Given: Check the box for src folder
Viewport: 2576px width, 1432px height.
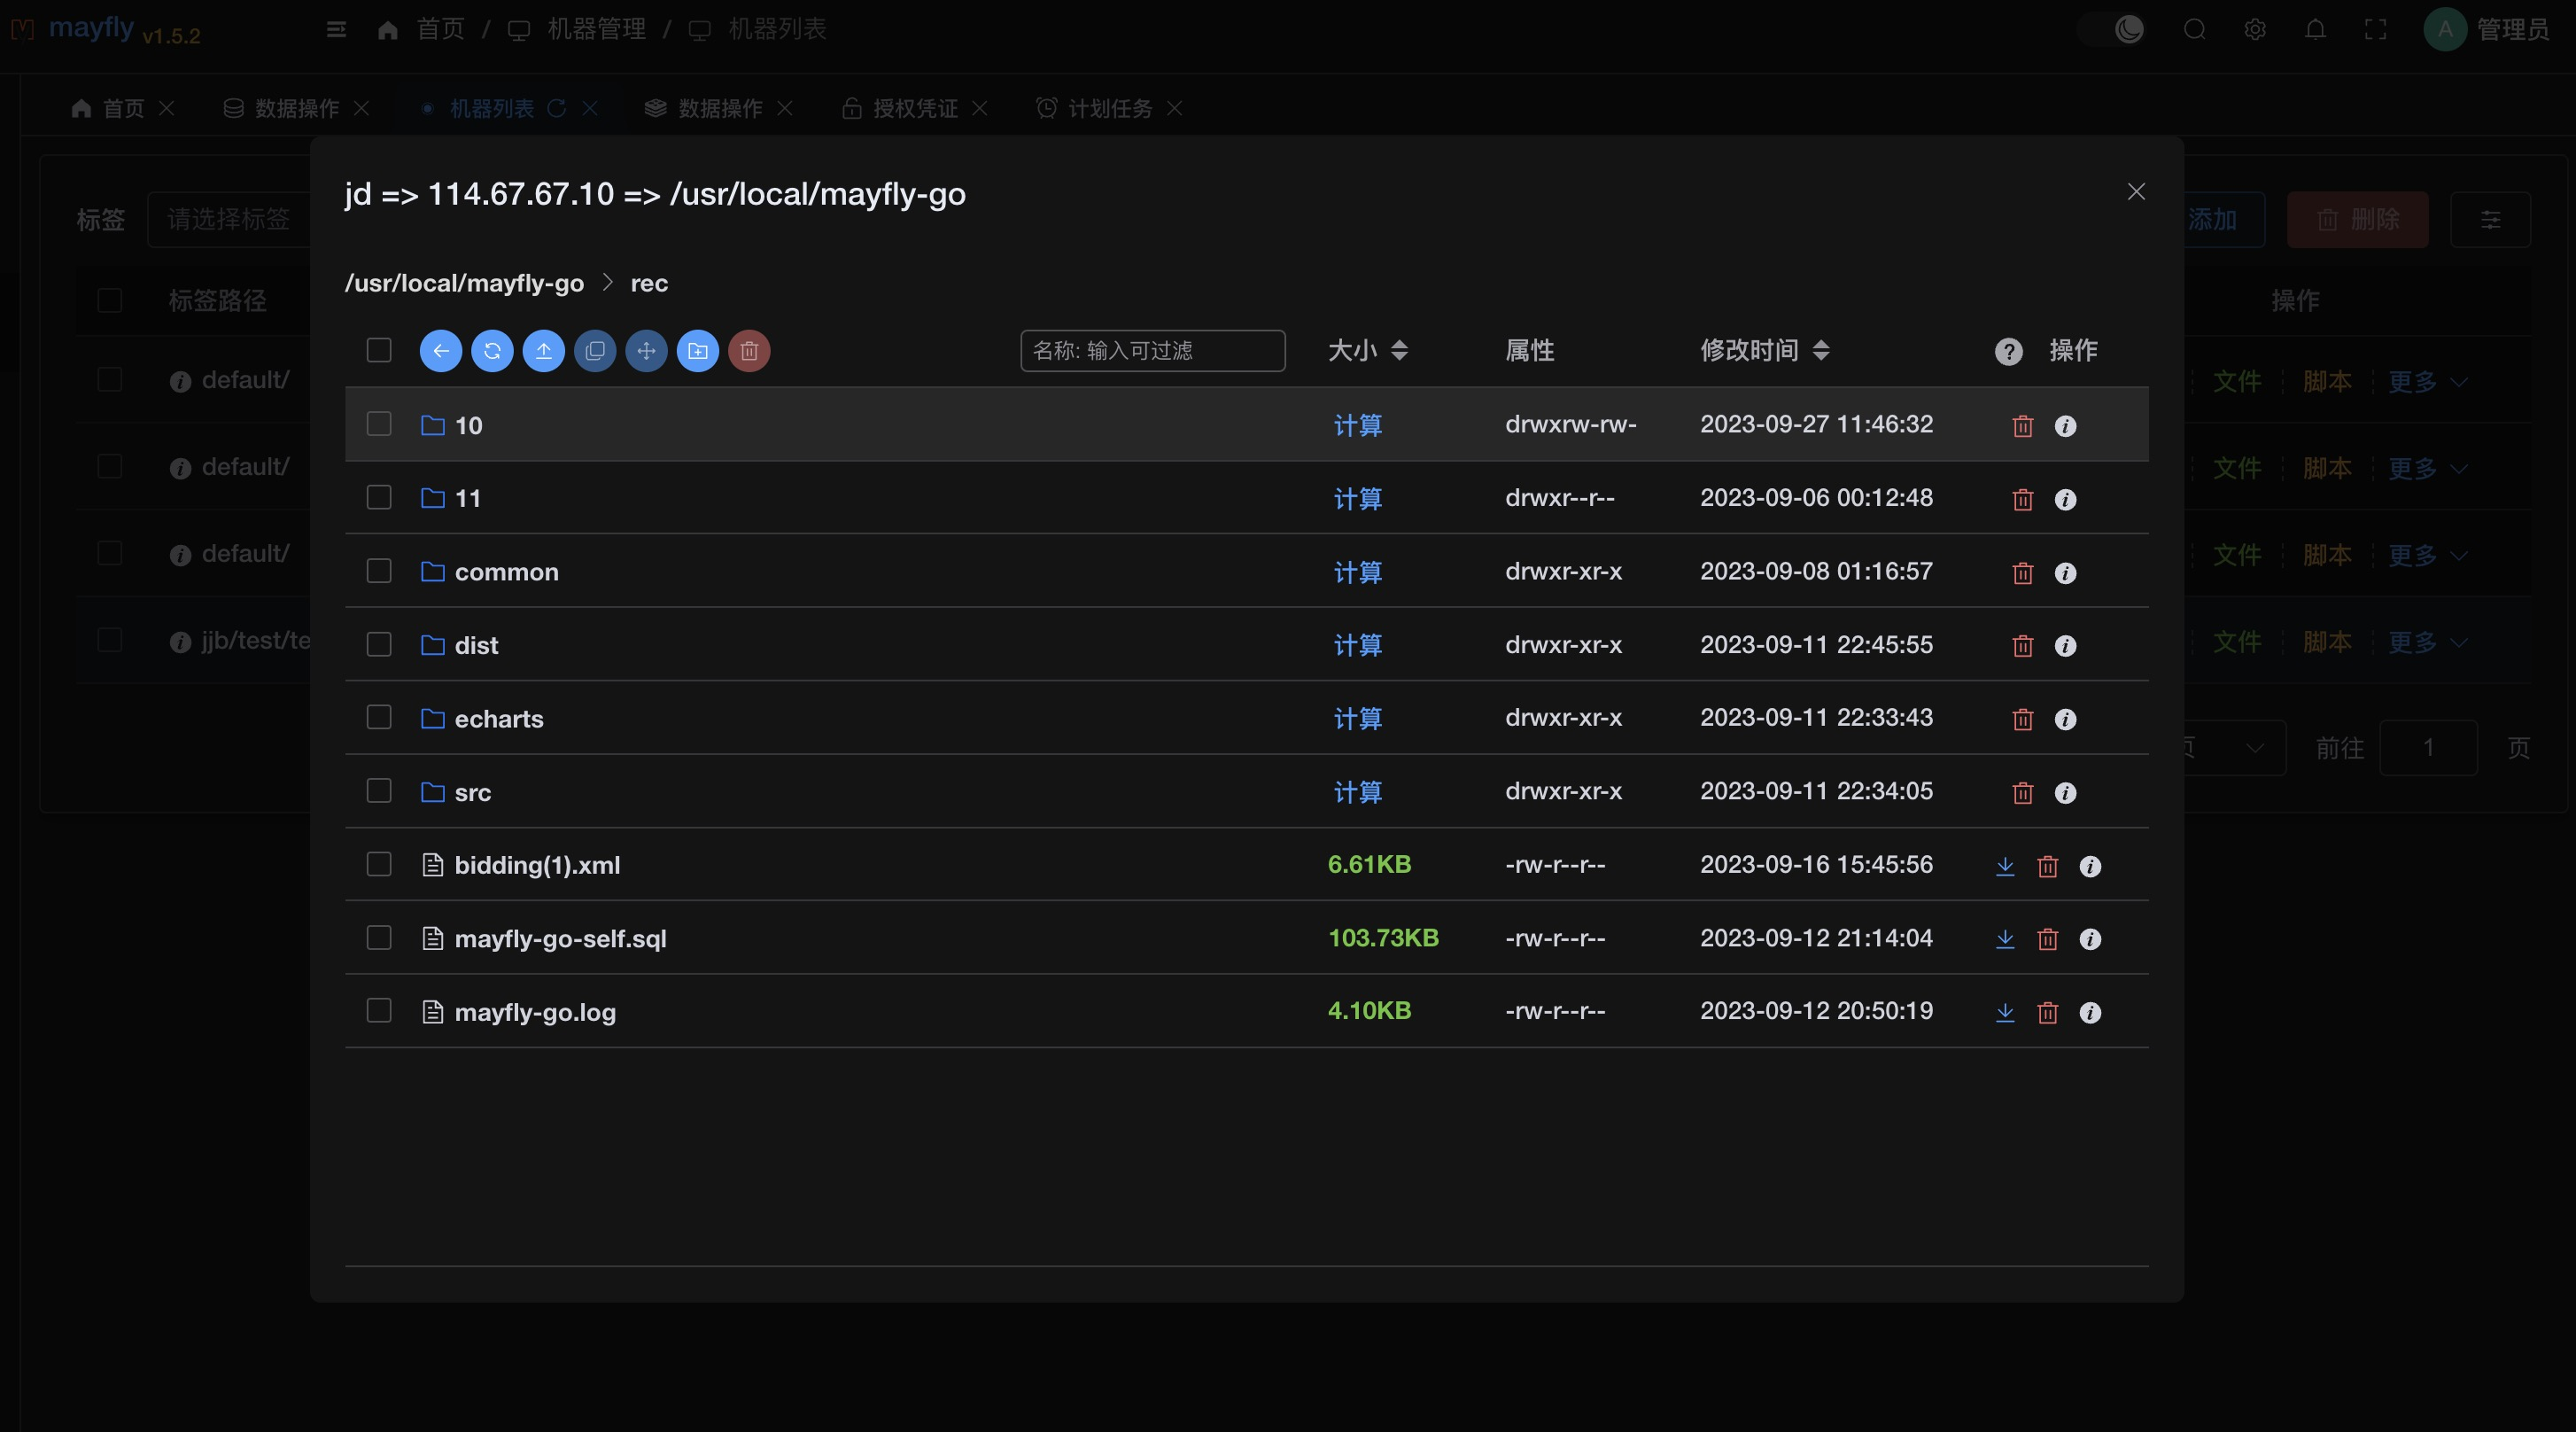Looking at the screenshot, I should click(x=378, y=791).
